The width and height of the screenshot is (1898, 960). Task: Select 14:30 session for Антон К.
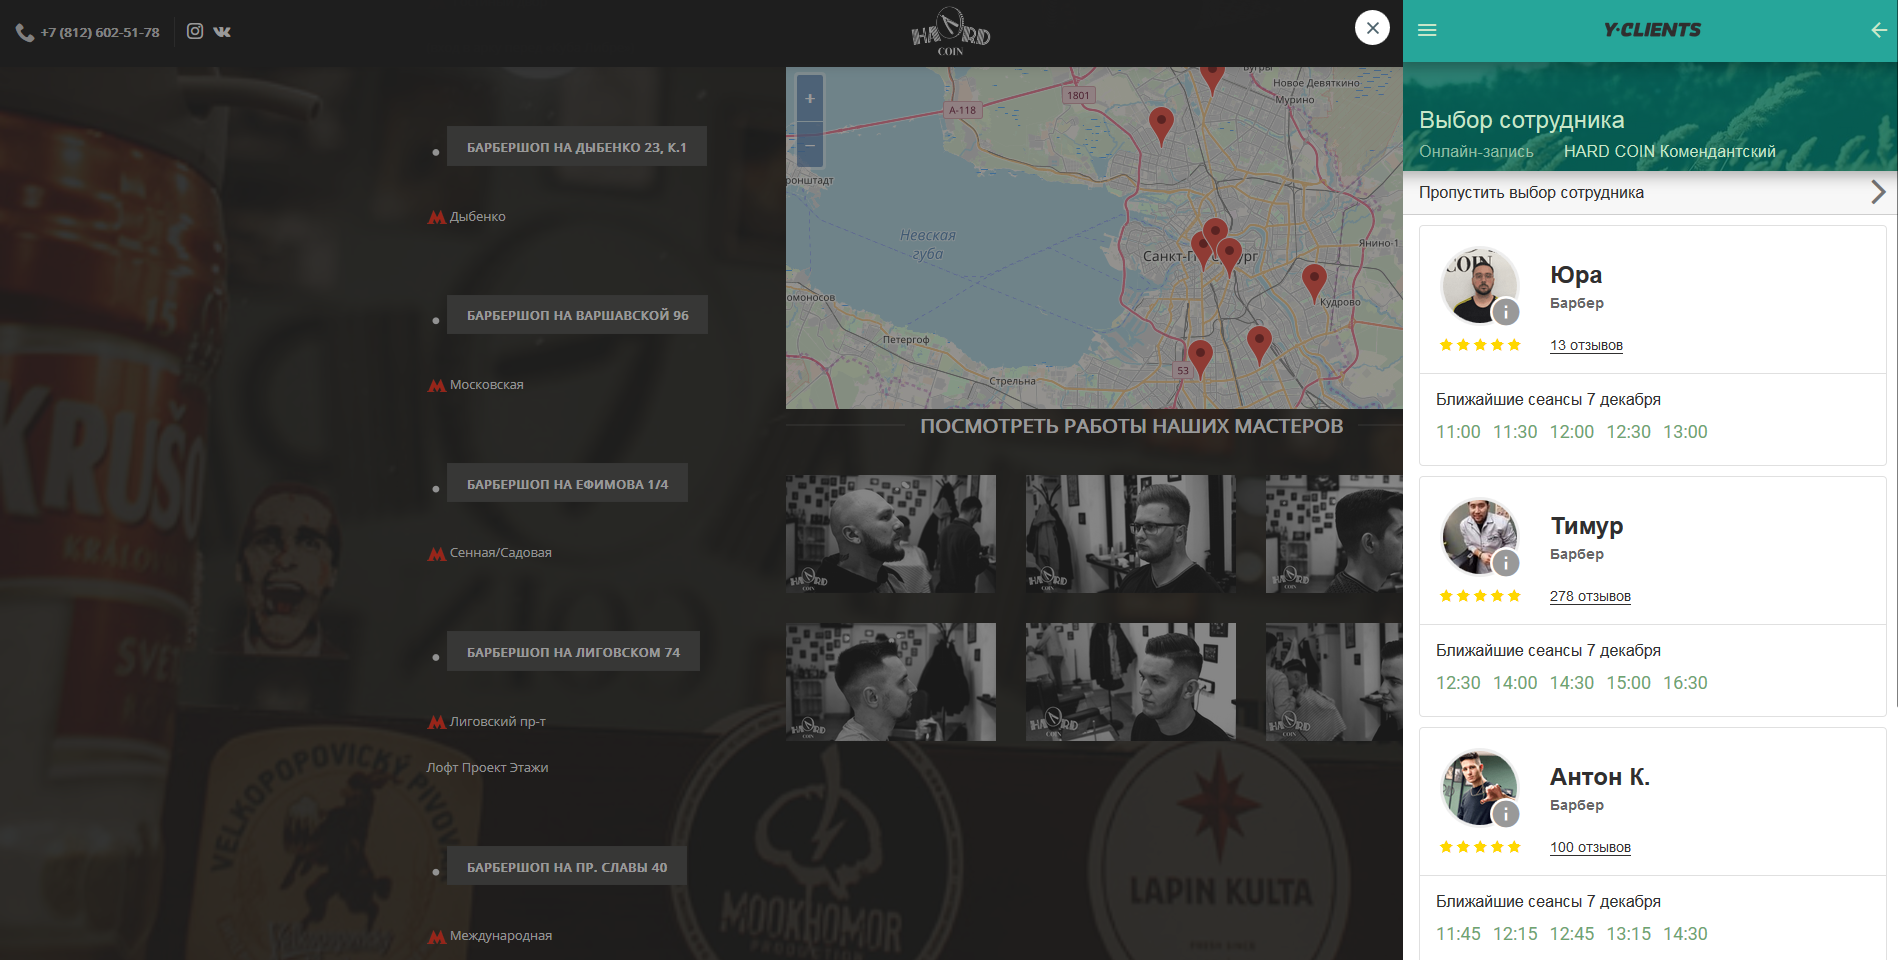coord(1685,934)
